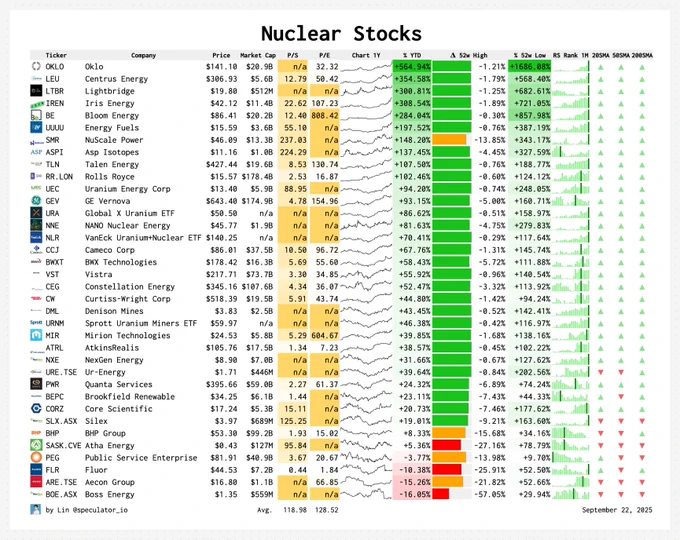
Task: Click the Talen Energy price $427.44
Action: [x=221, y=164]
